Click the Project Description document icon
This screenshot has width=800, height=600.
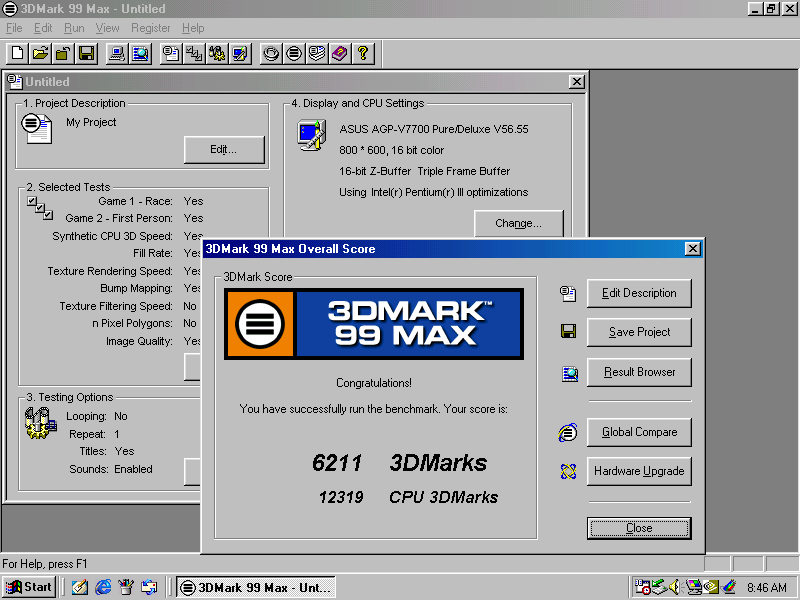[x=37, y=129]
